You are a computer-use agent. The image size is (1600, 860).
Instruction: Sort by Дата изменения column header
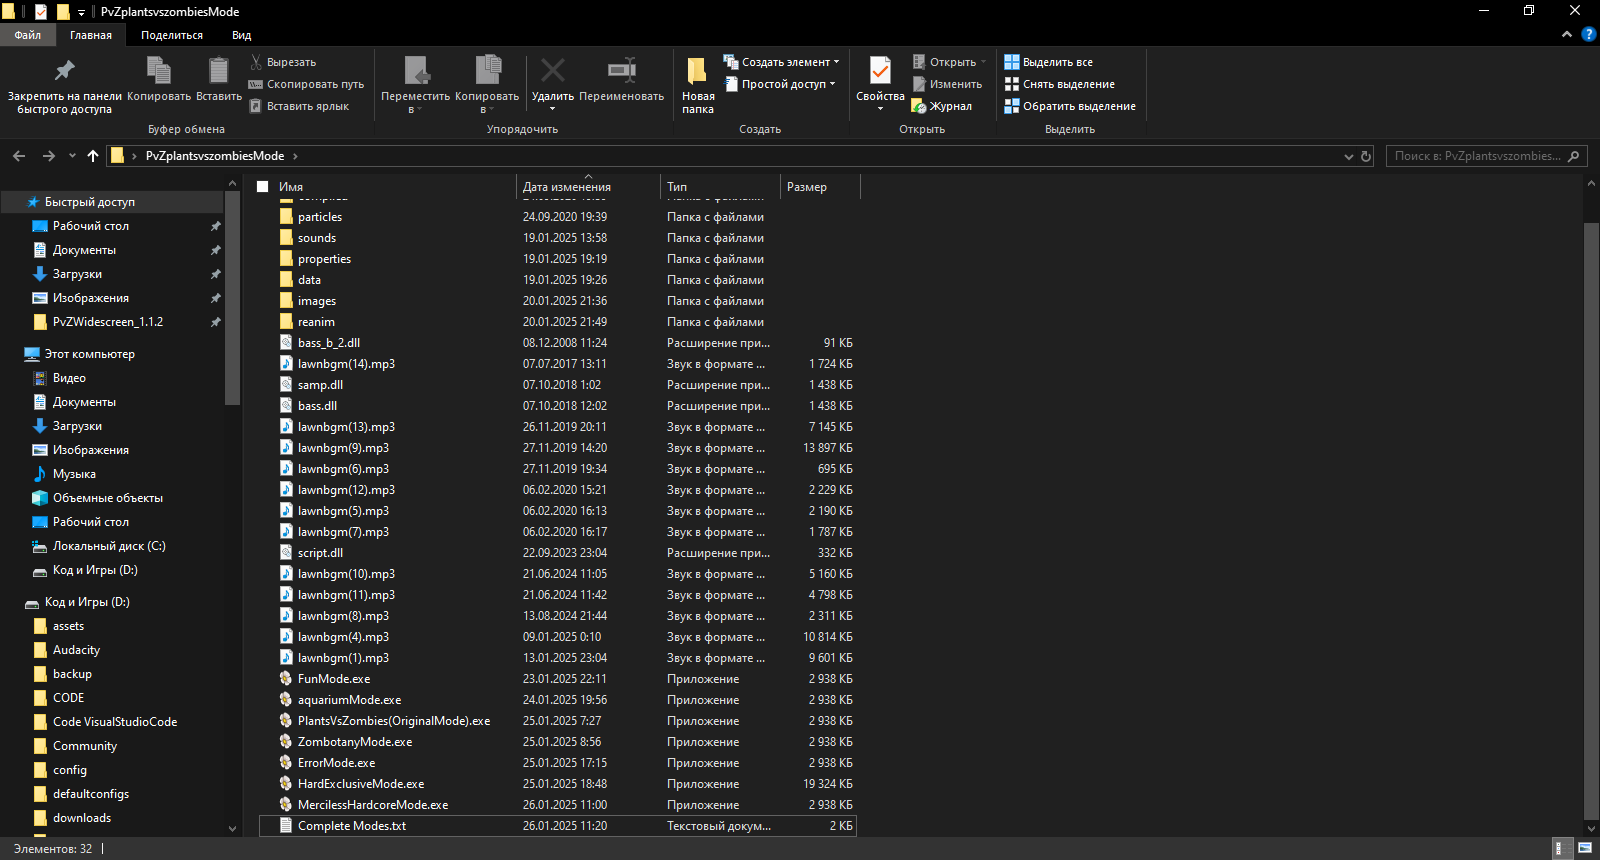point(567,187)
